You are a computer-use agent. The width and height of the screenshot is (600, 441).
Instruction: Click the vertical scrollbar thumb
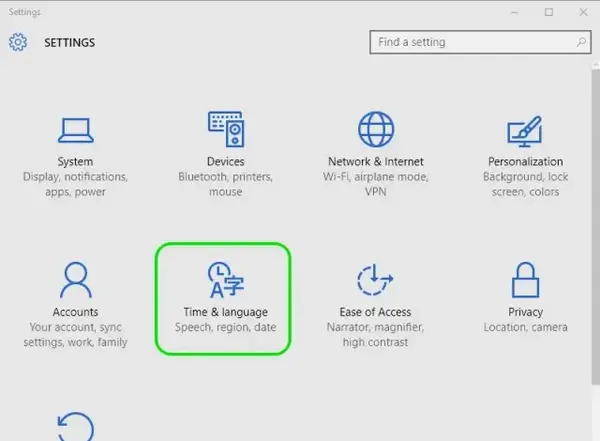pyautogui.click(x=595, y=227)
